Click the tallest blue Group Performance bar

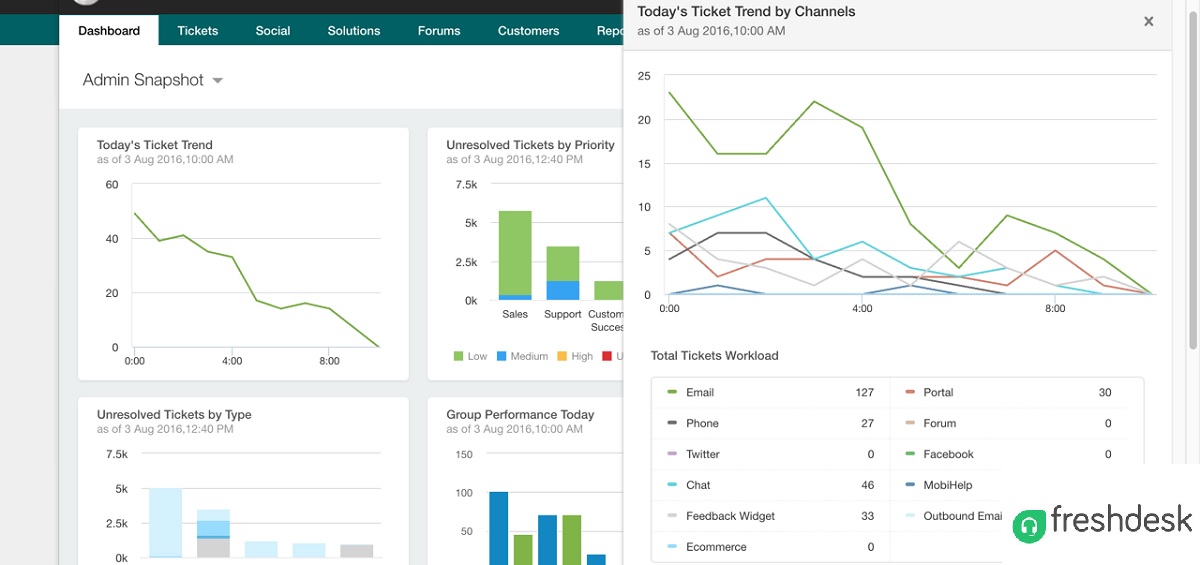(498, 528)
